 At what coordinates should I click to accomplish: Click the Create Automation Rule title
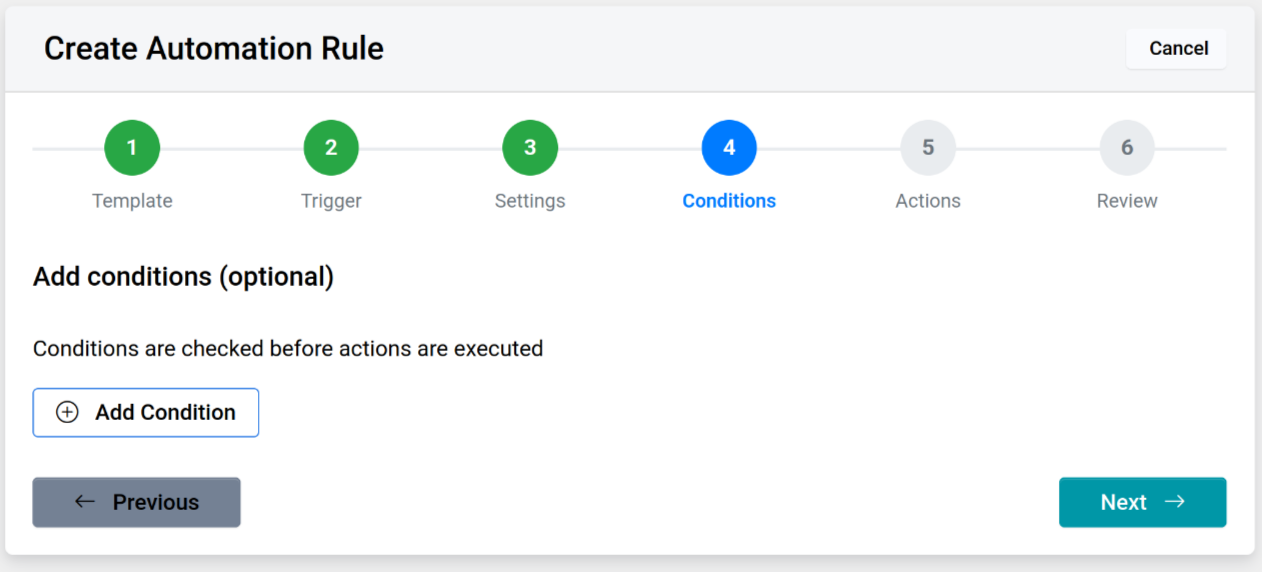214,48
